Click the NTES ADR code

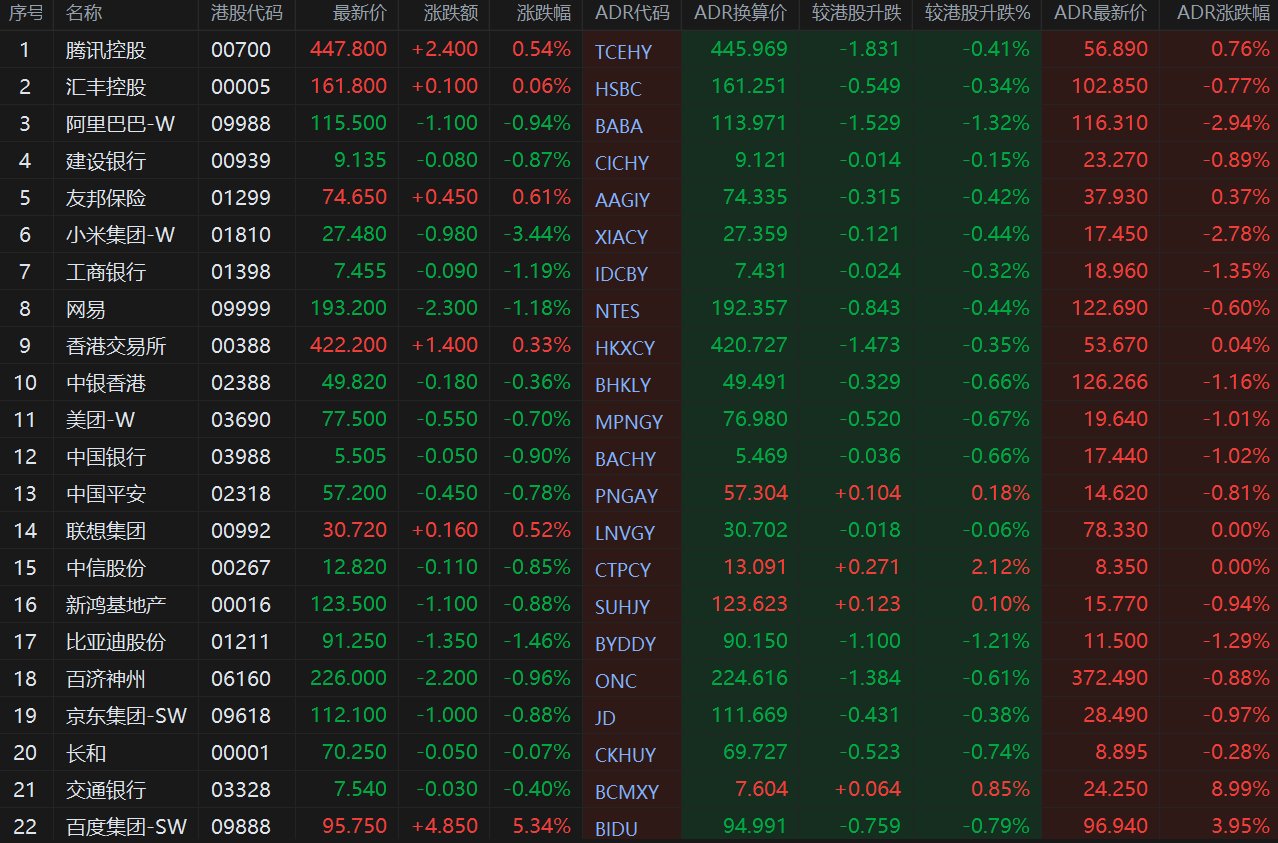tap(618, 311)
